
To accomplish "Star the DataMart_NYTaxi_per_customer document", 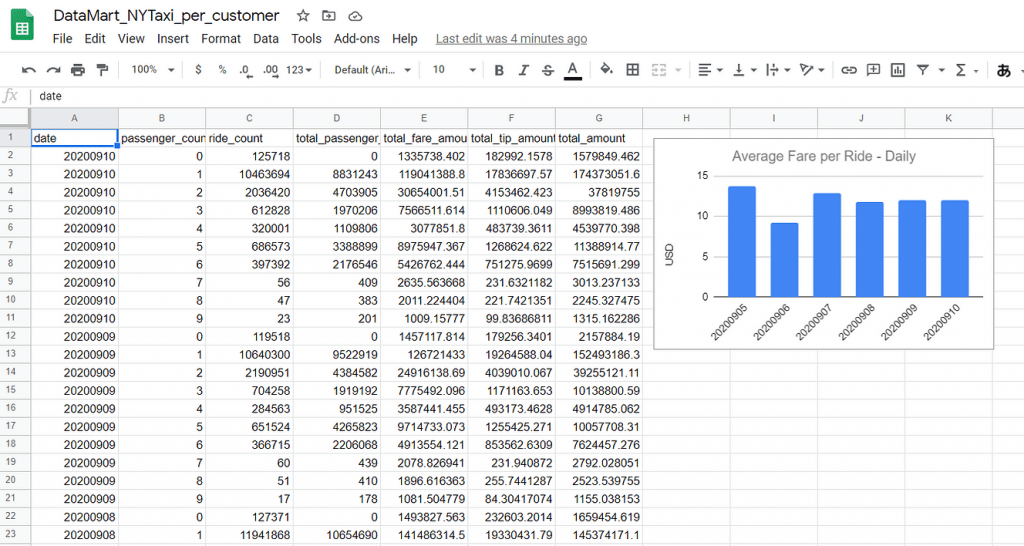I will [302, 16].
